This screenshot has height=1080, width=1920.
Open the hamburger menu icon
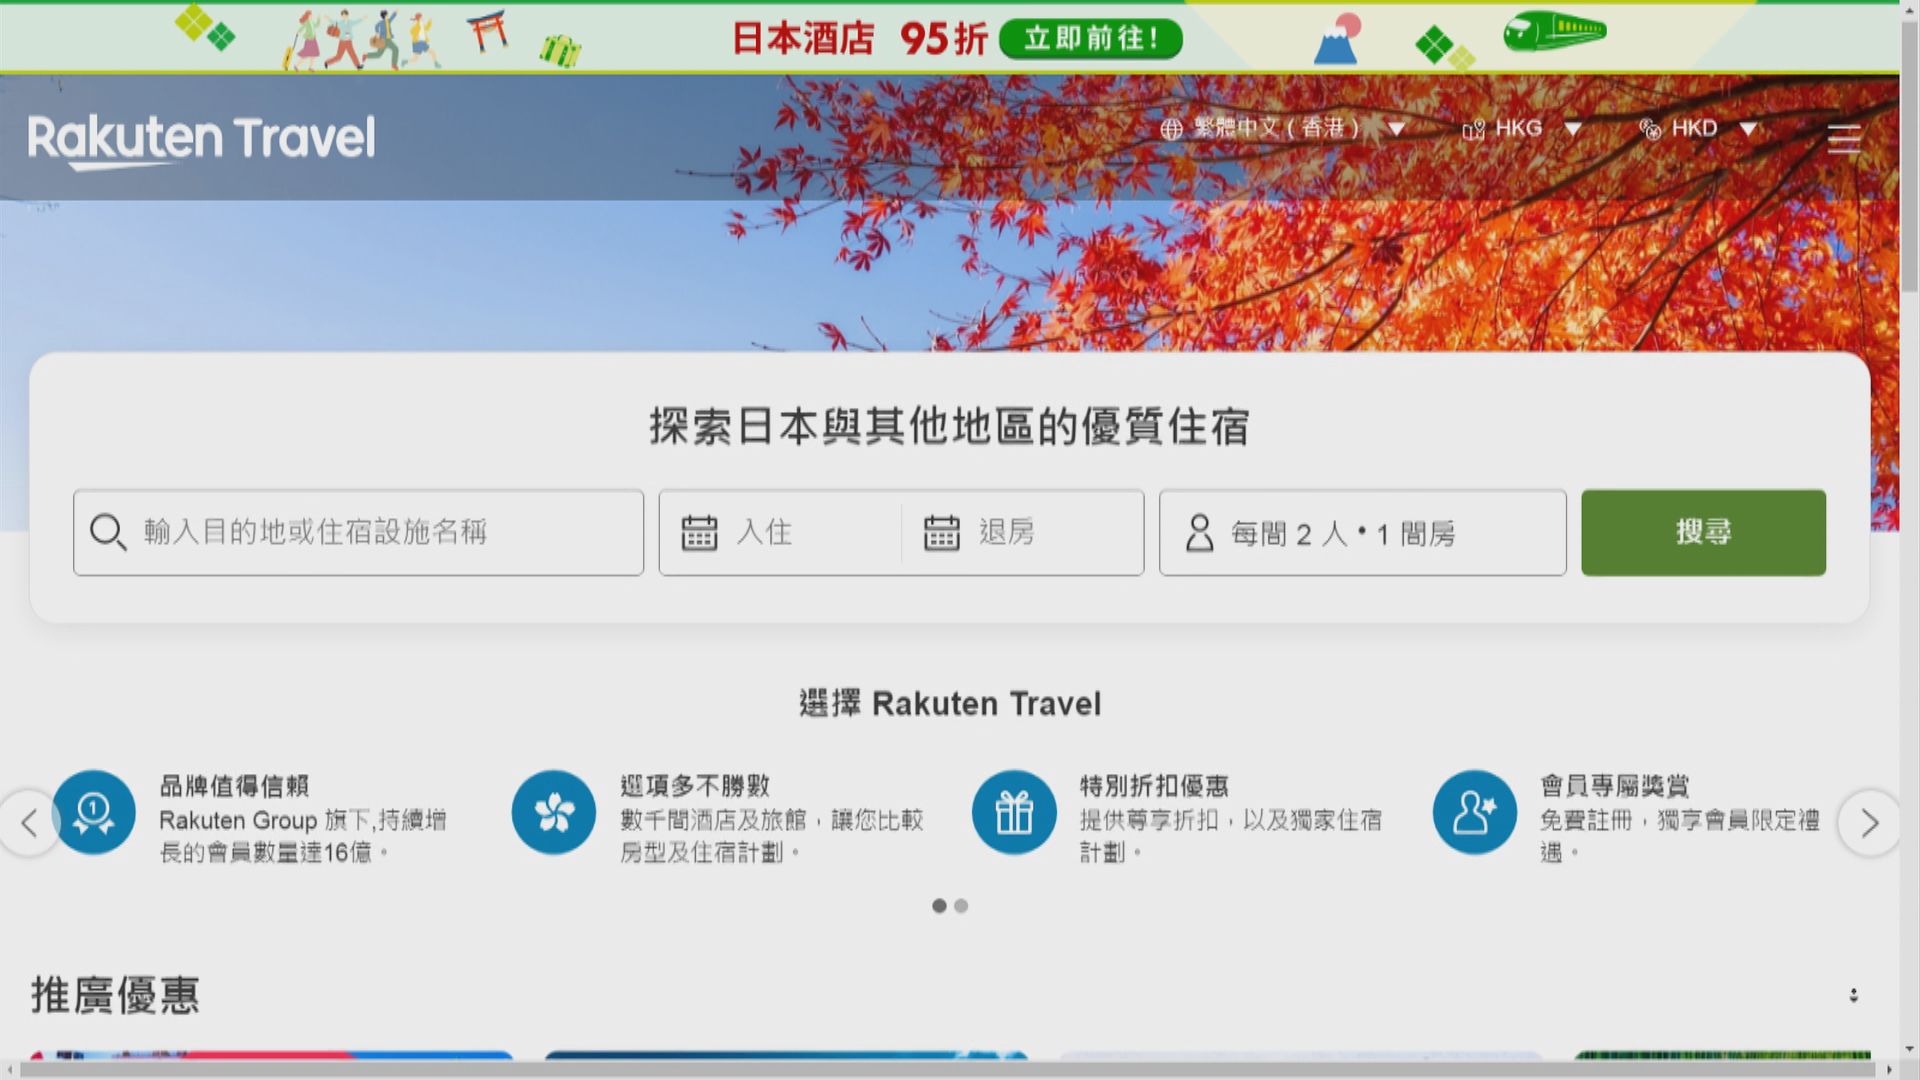click(x=1844, y=138)
